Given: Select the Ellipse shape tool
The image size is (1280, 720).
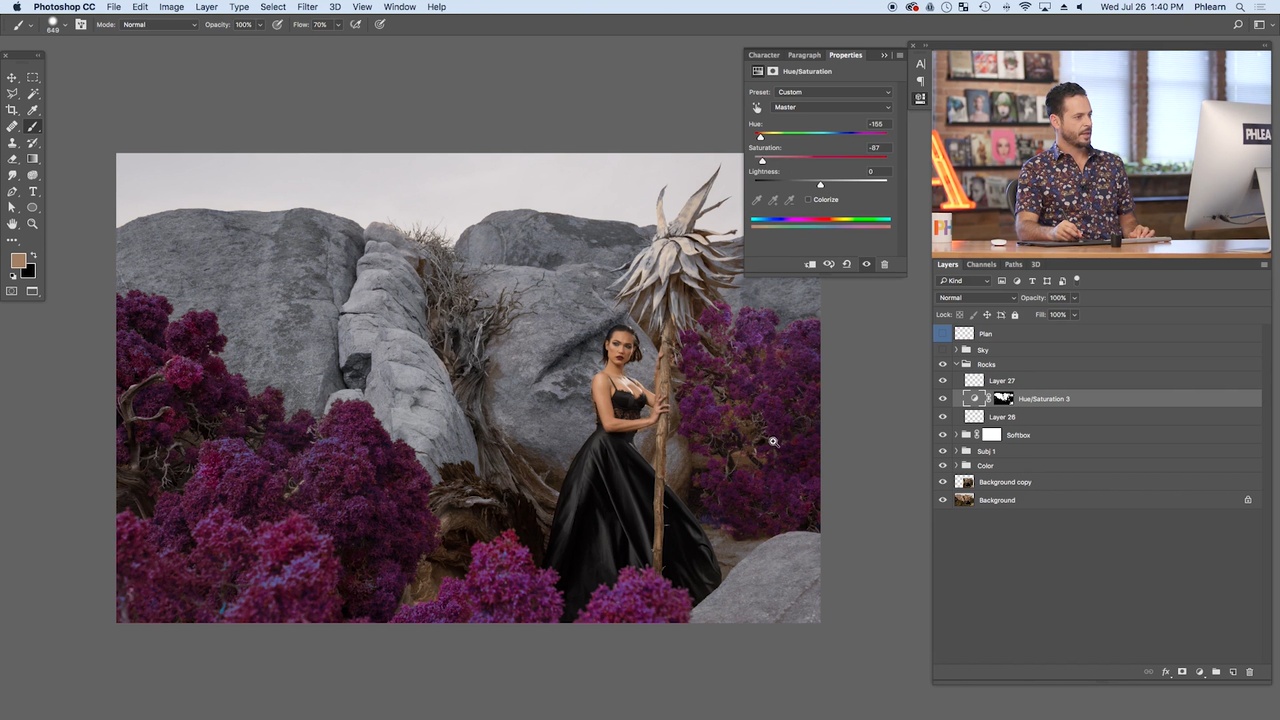Looking at the screenshot, I should coord(33,208).
